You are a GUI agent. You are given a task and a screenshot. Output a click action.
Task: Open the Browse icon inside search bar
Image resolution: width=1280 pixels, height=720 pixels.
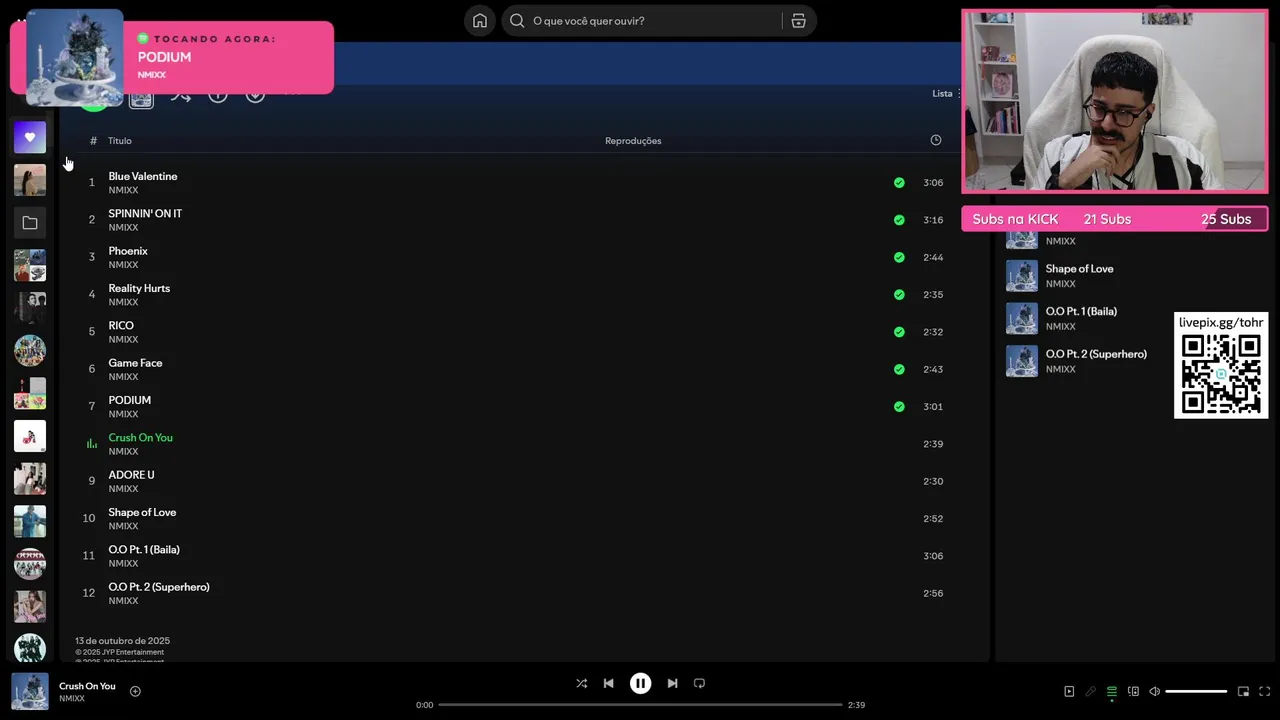point(798,21)
